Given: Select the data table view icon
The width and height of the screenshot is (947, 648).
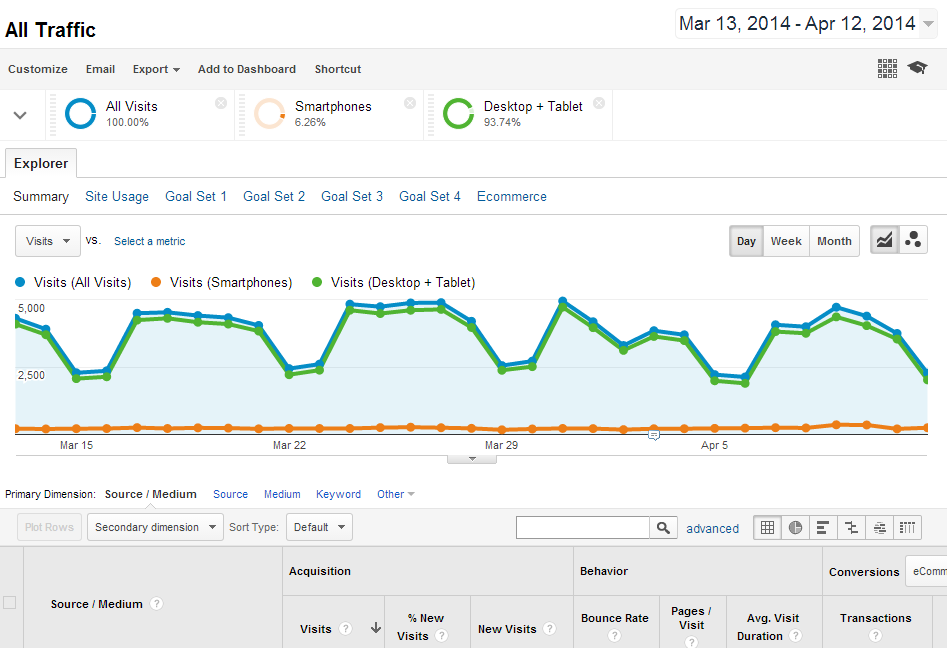Looking at the screenshot, I should click(767, 528).
